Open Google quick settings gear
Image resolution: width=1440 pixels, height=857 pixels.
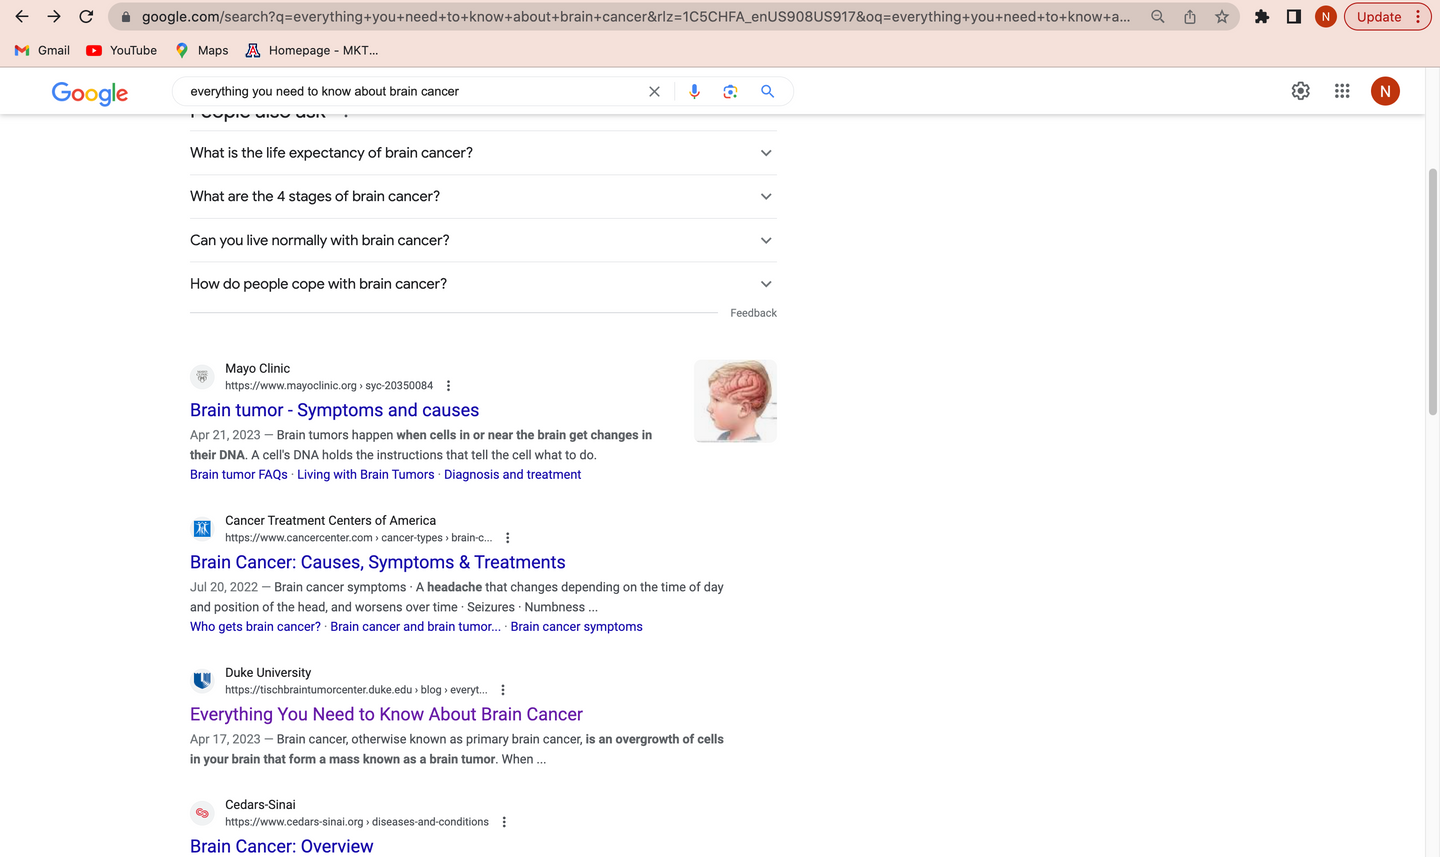pos(1301,91)
